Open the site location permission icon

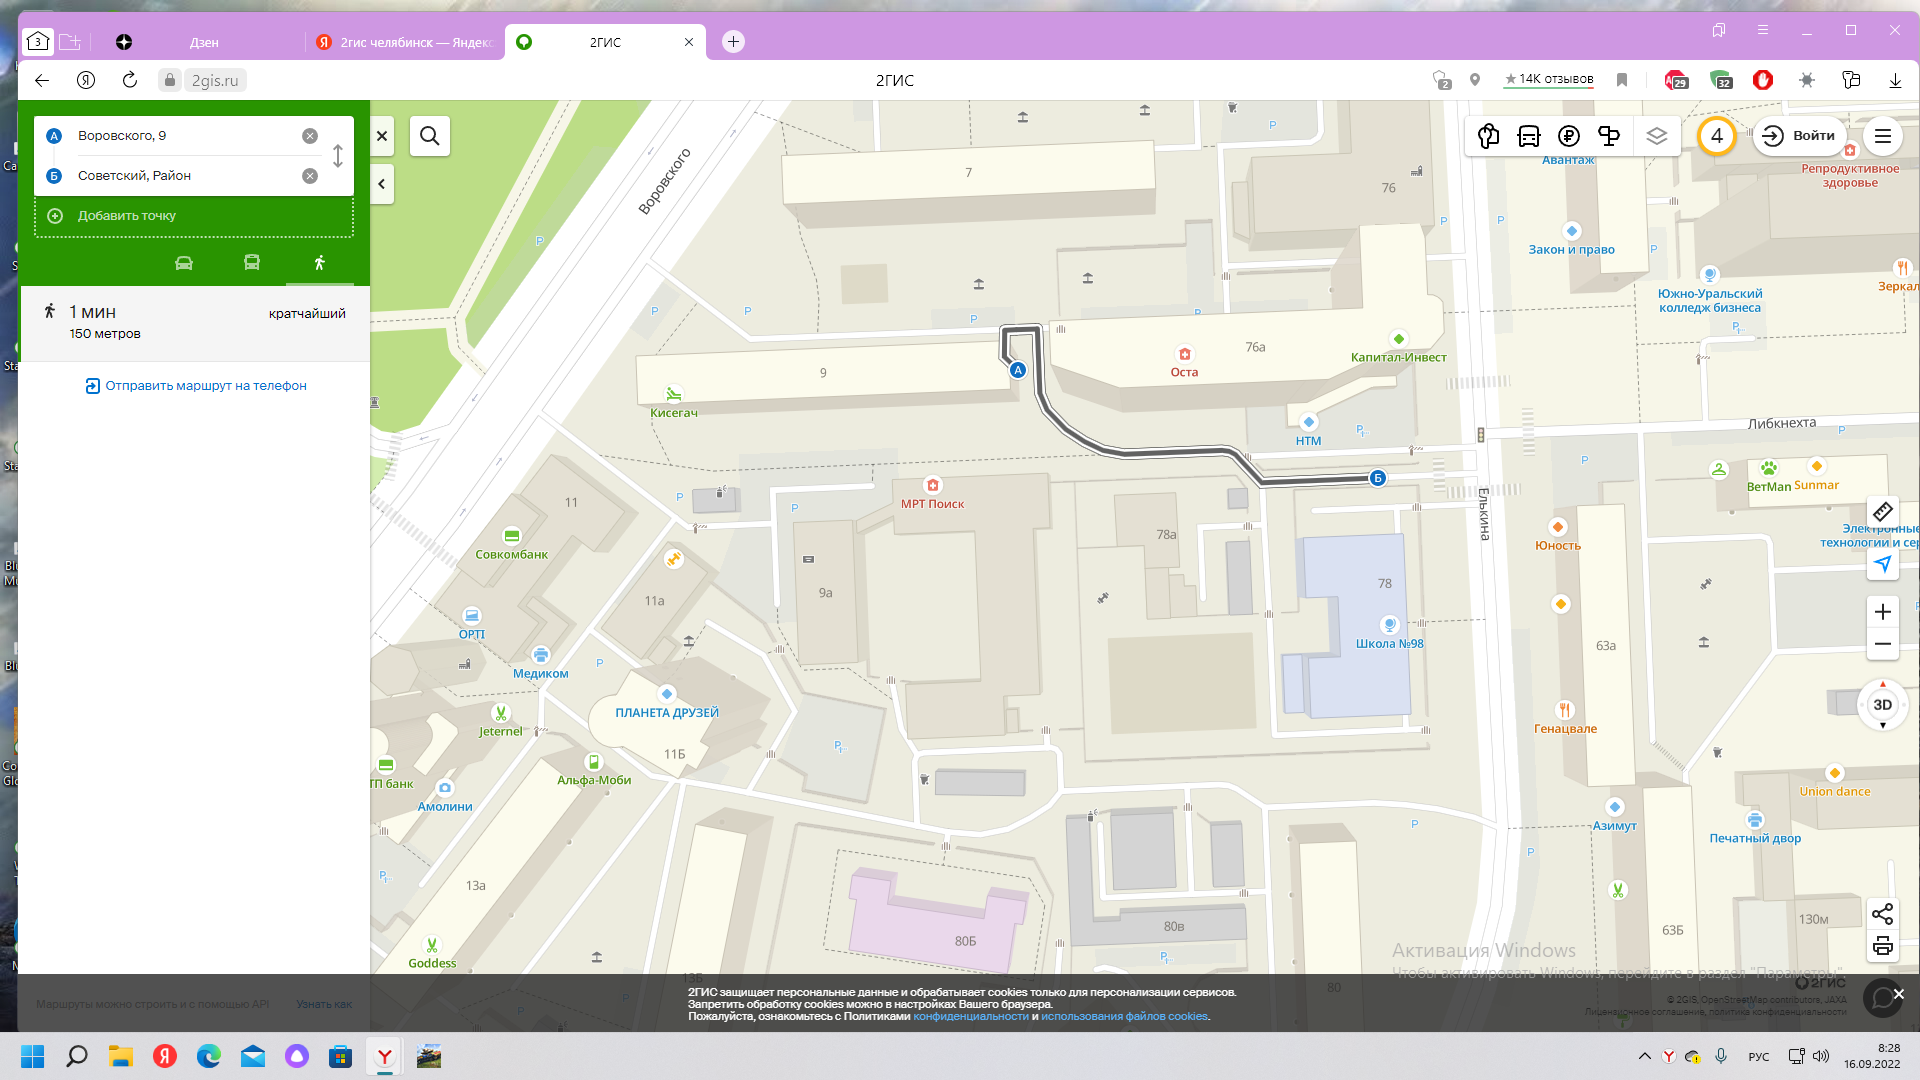(1475, 80)
